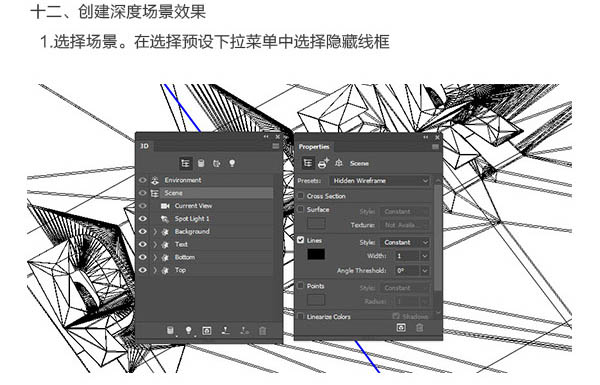Open the 3D panel flyout menu
Screen dimensions: 600x385
point(276,146)
